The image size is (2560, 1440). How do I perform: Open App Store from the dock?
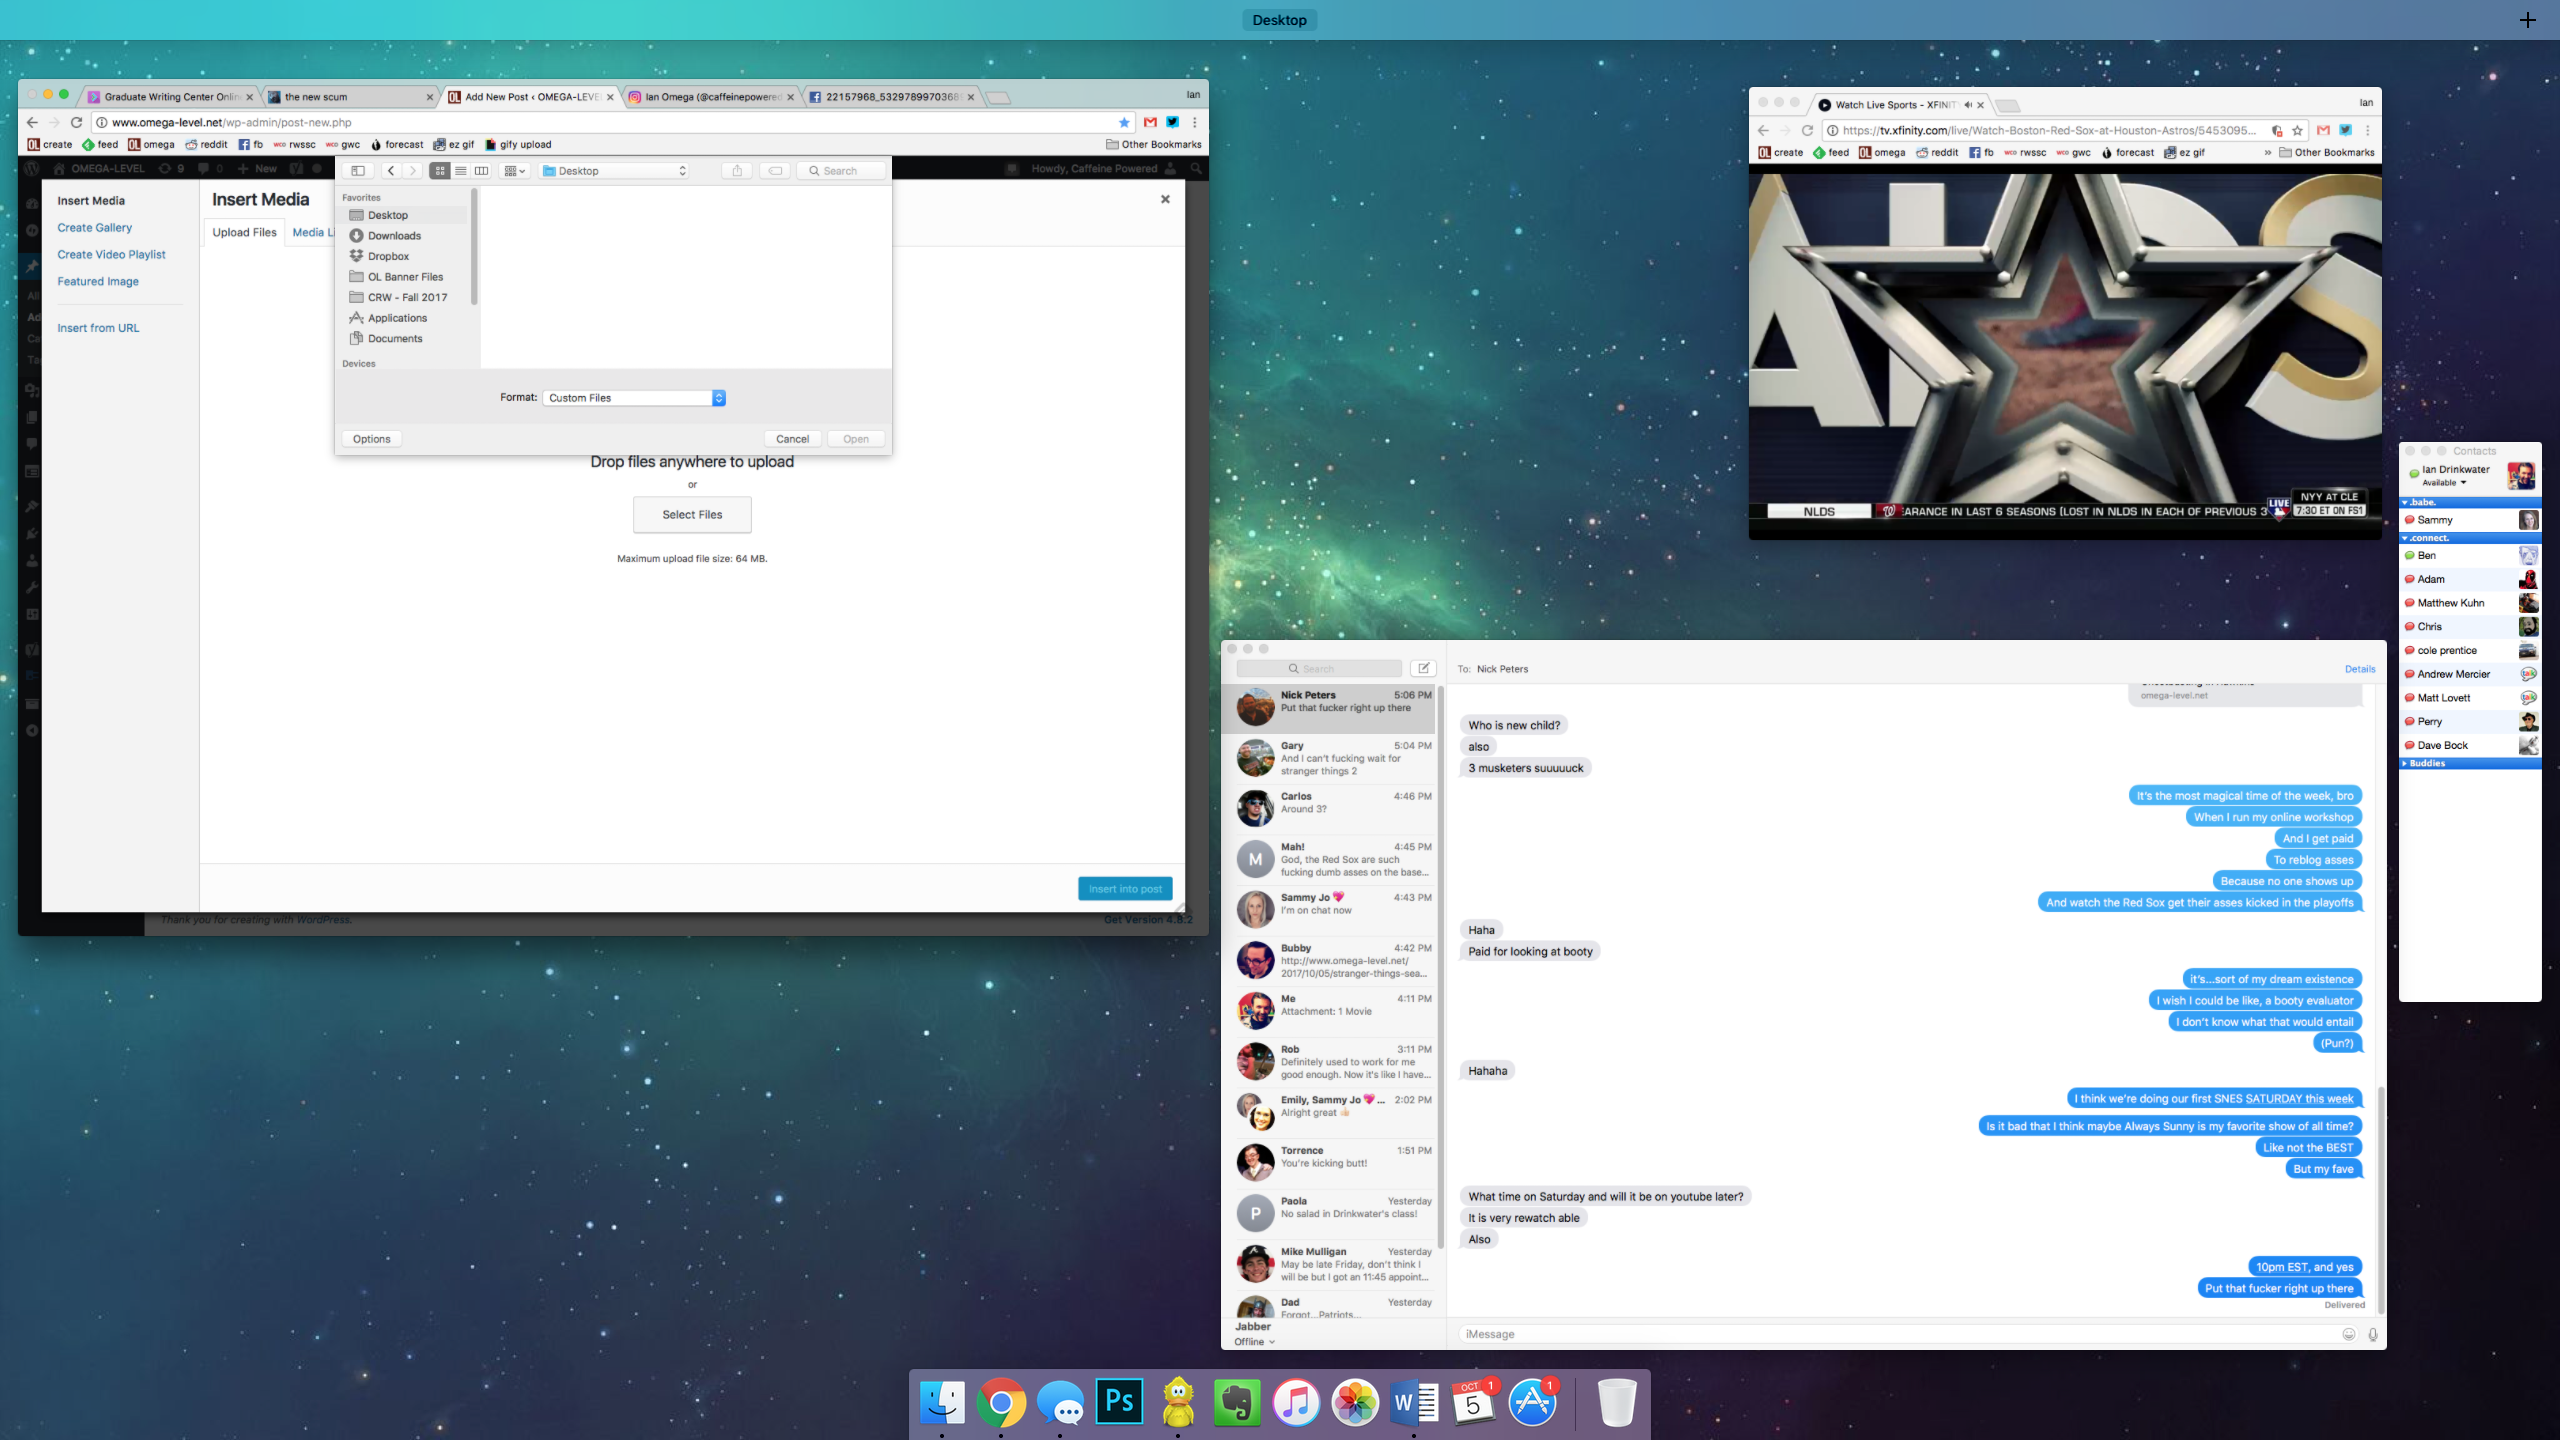pyautogui.click(x=1533, y=1402)
